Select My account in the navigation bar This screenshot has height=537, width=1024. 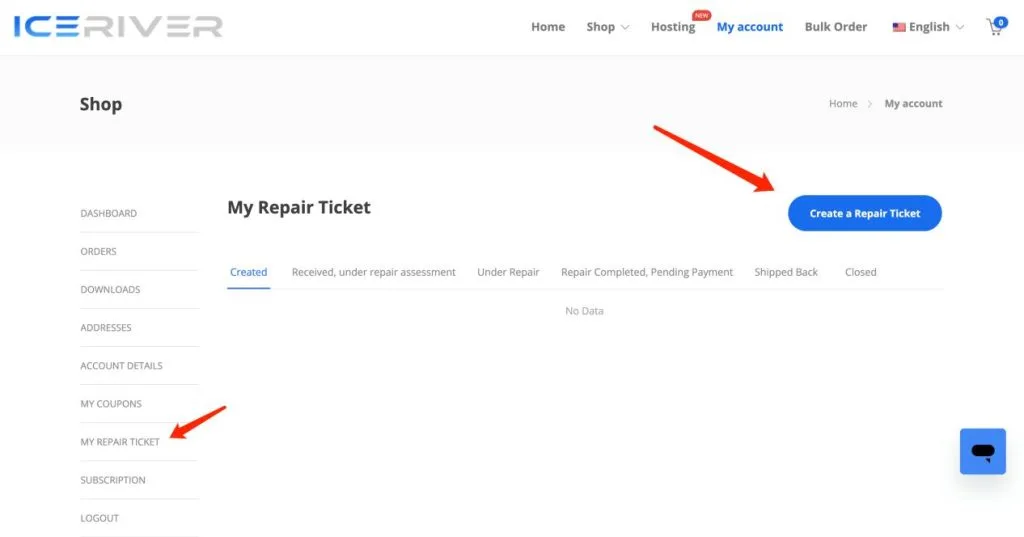tap(750, 27)
